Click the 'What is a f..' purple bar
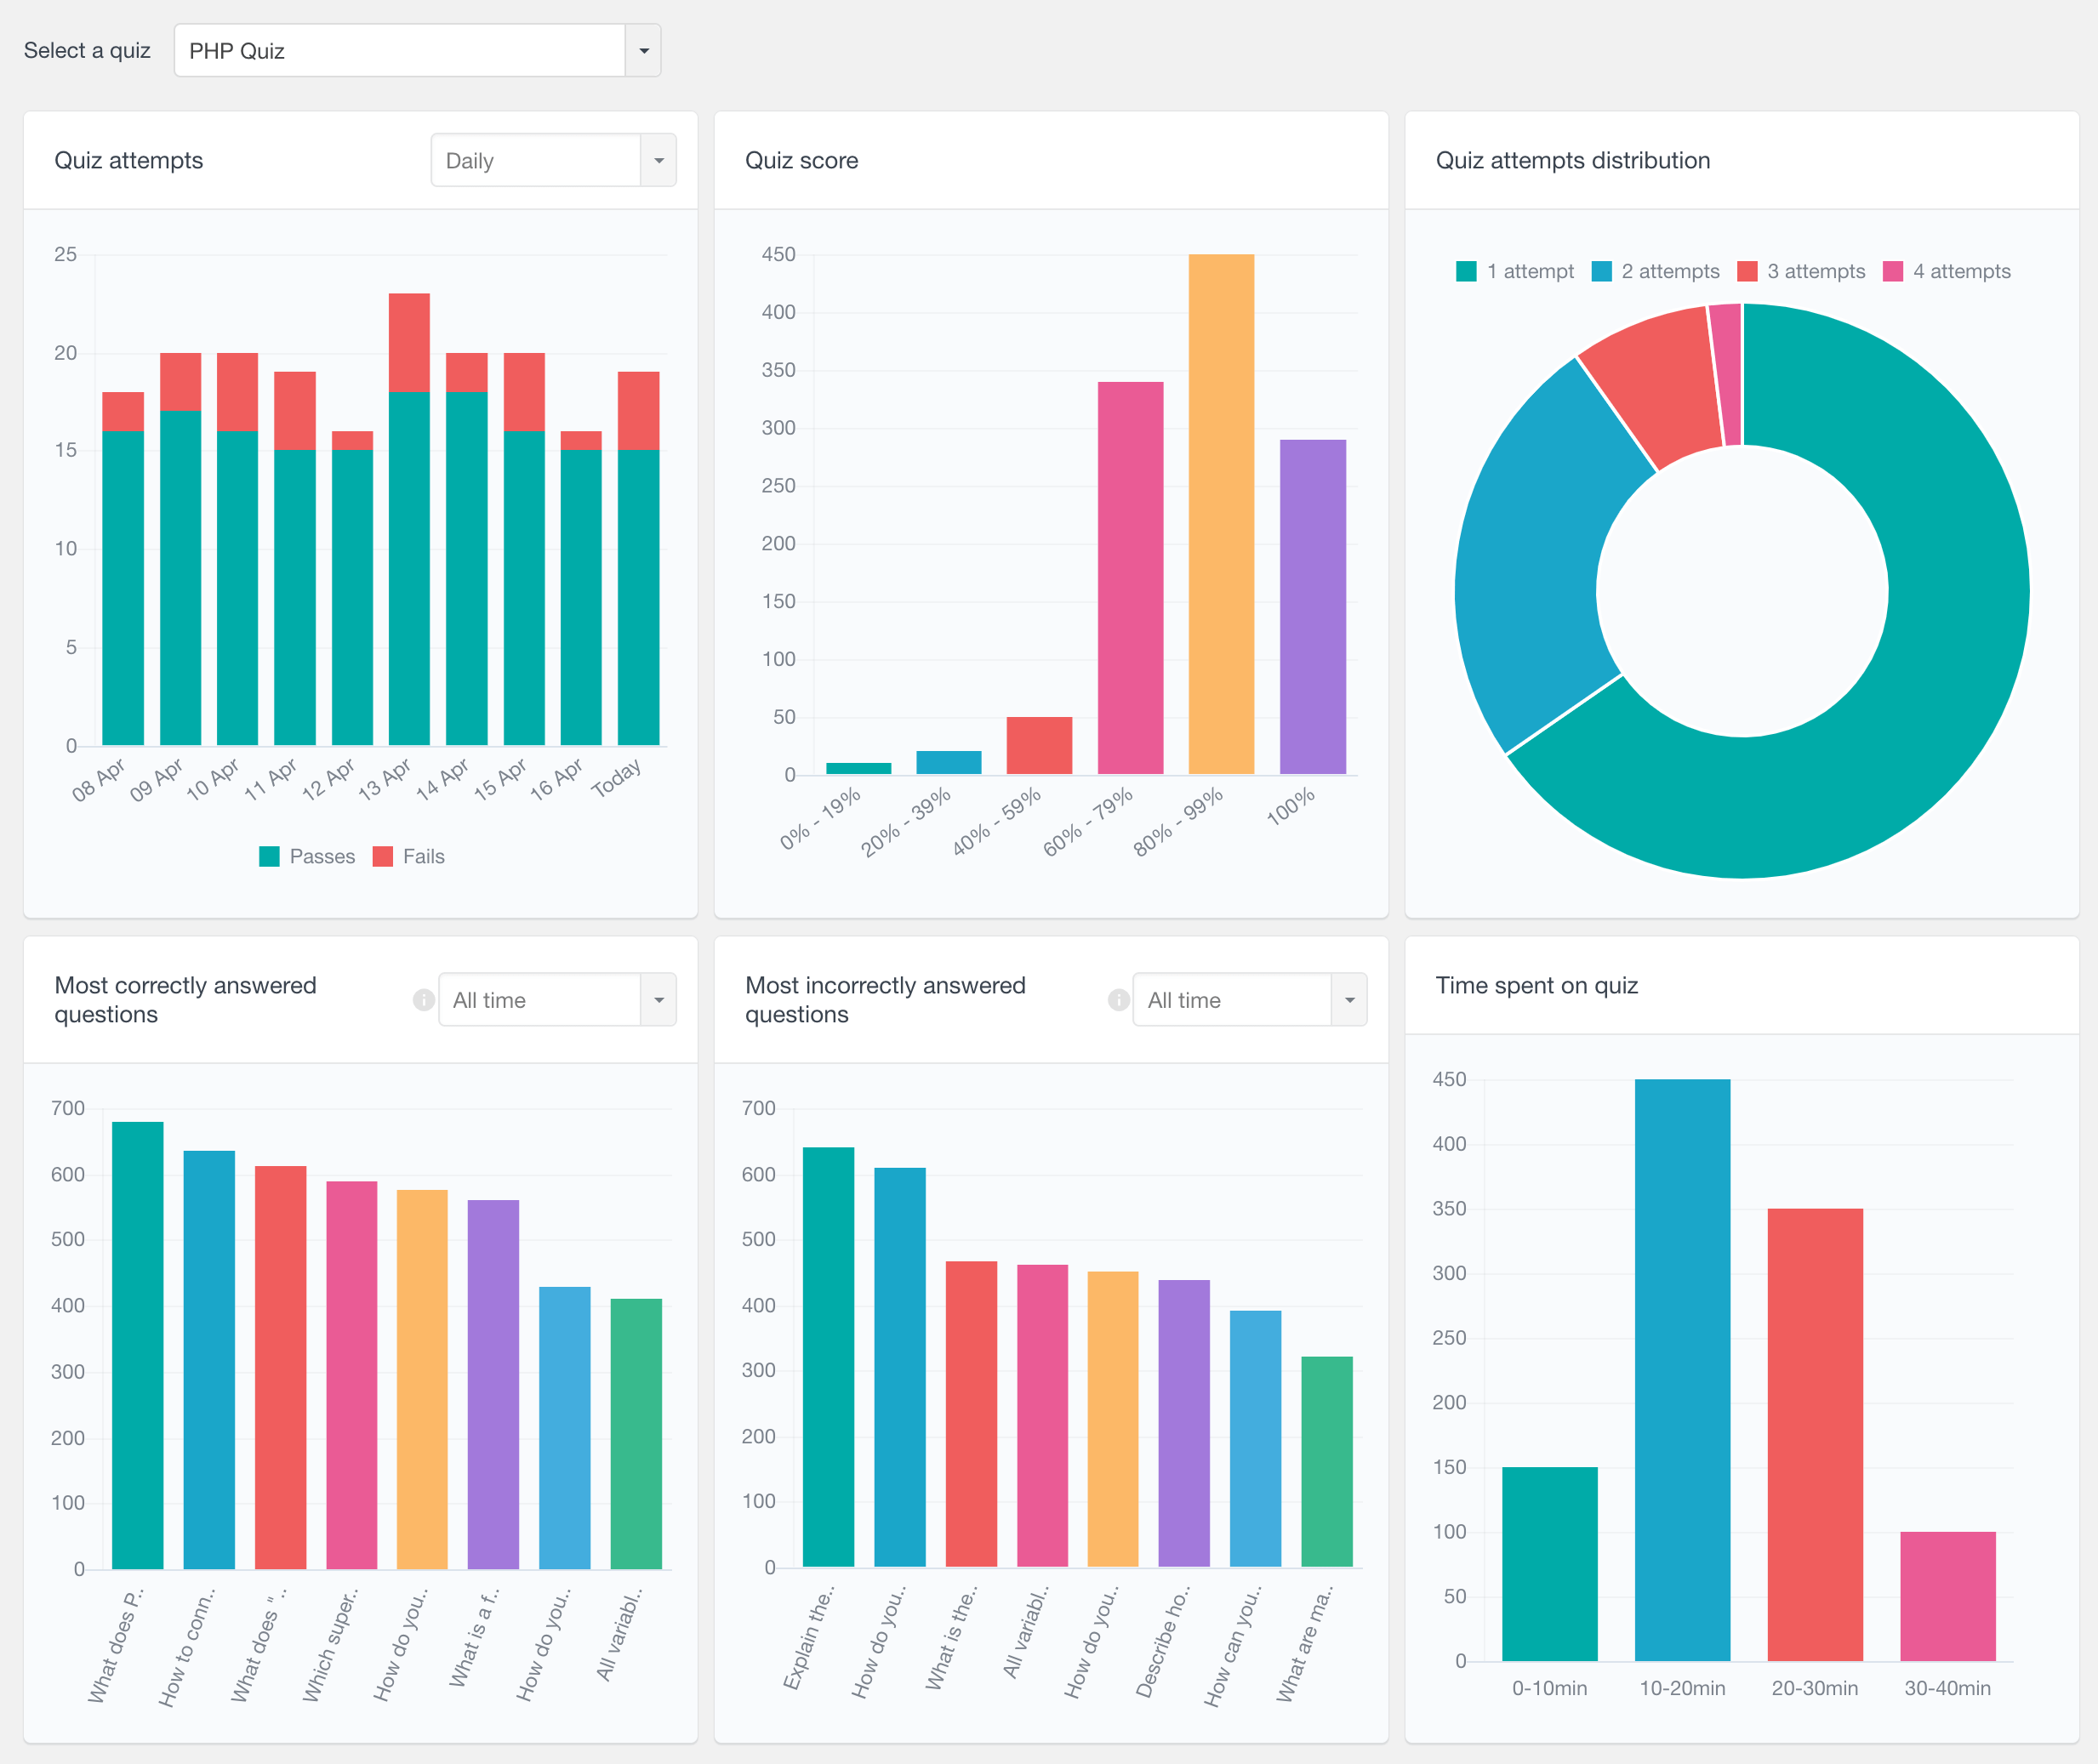This screenshot has height=1764, width=2098. pyautogui.click(x=493, y=1384)
